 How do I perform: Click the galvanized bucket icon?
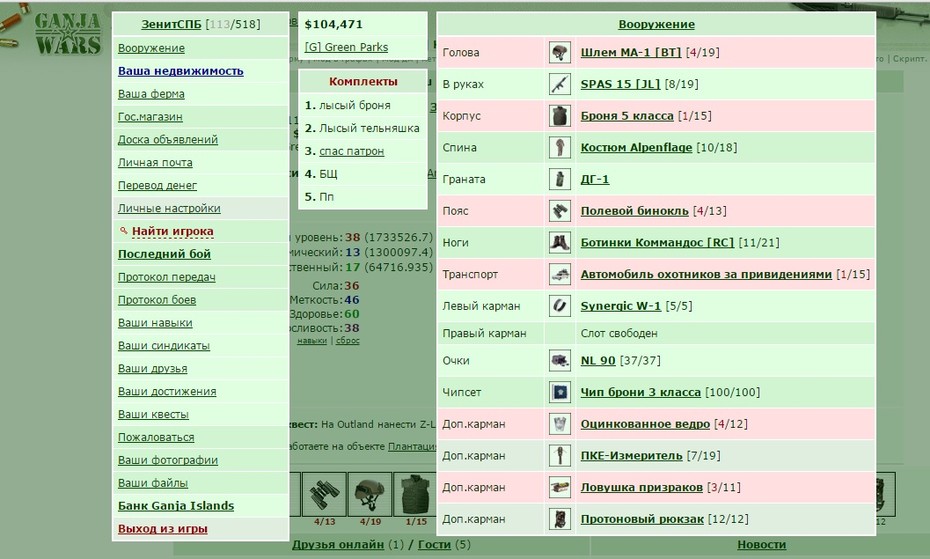559,424
